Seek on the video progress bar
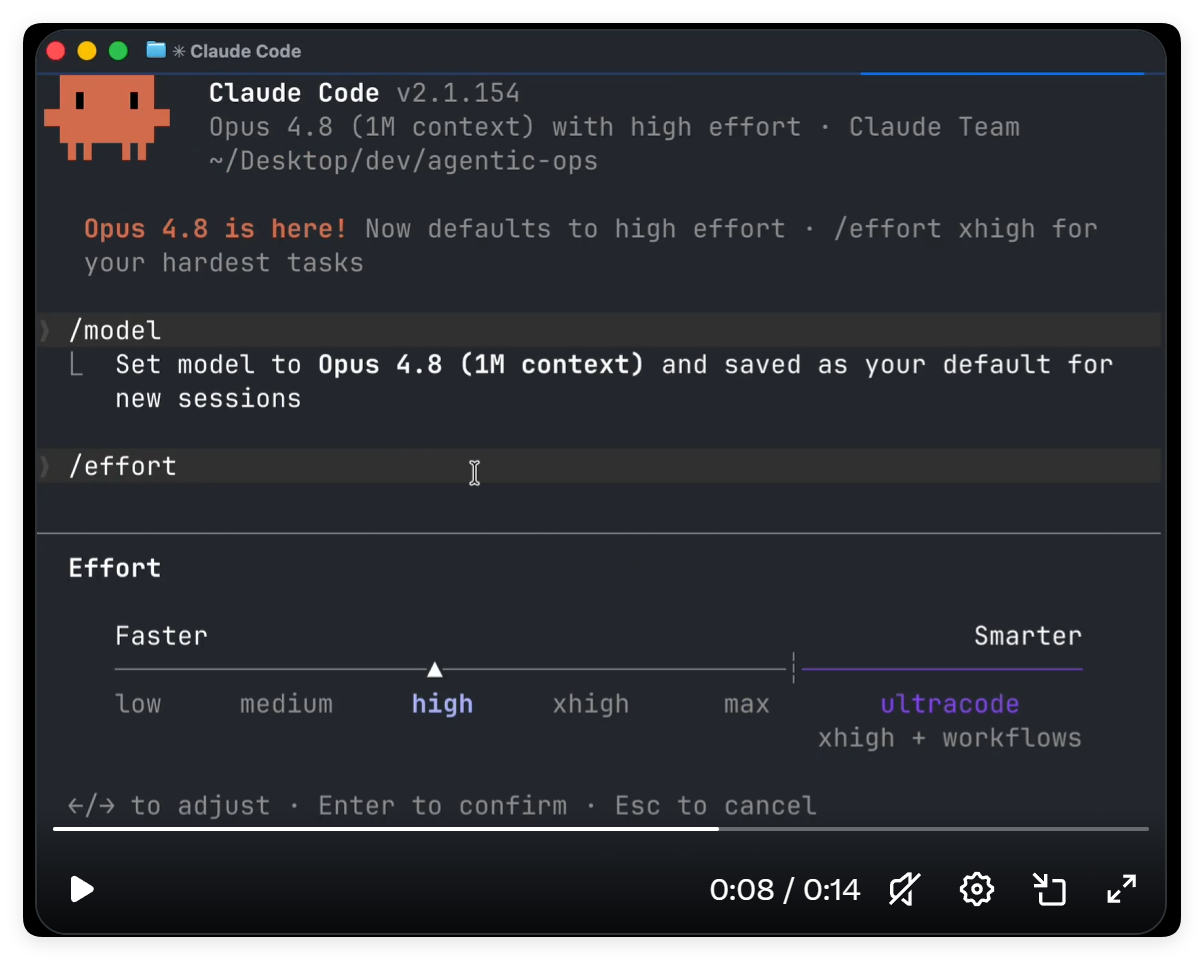This screenshot has width=1204, height=960. pos(601,828)
